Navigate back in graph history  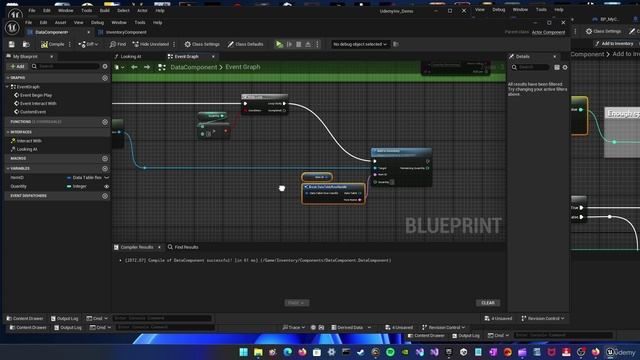134,67
